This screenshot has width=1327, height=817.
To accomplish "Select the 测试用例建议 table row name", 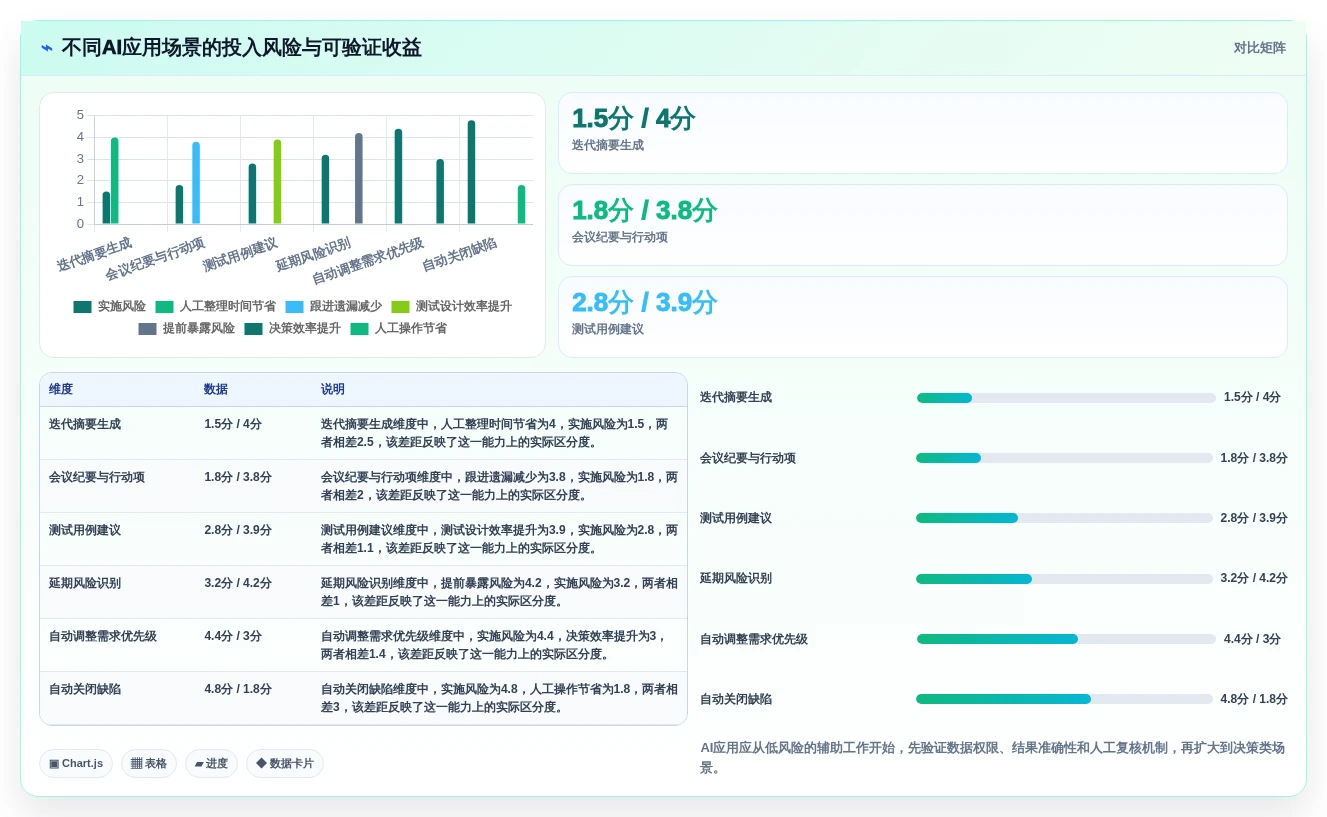I will coord(85,530).
